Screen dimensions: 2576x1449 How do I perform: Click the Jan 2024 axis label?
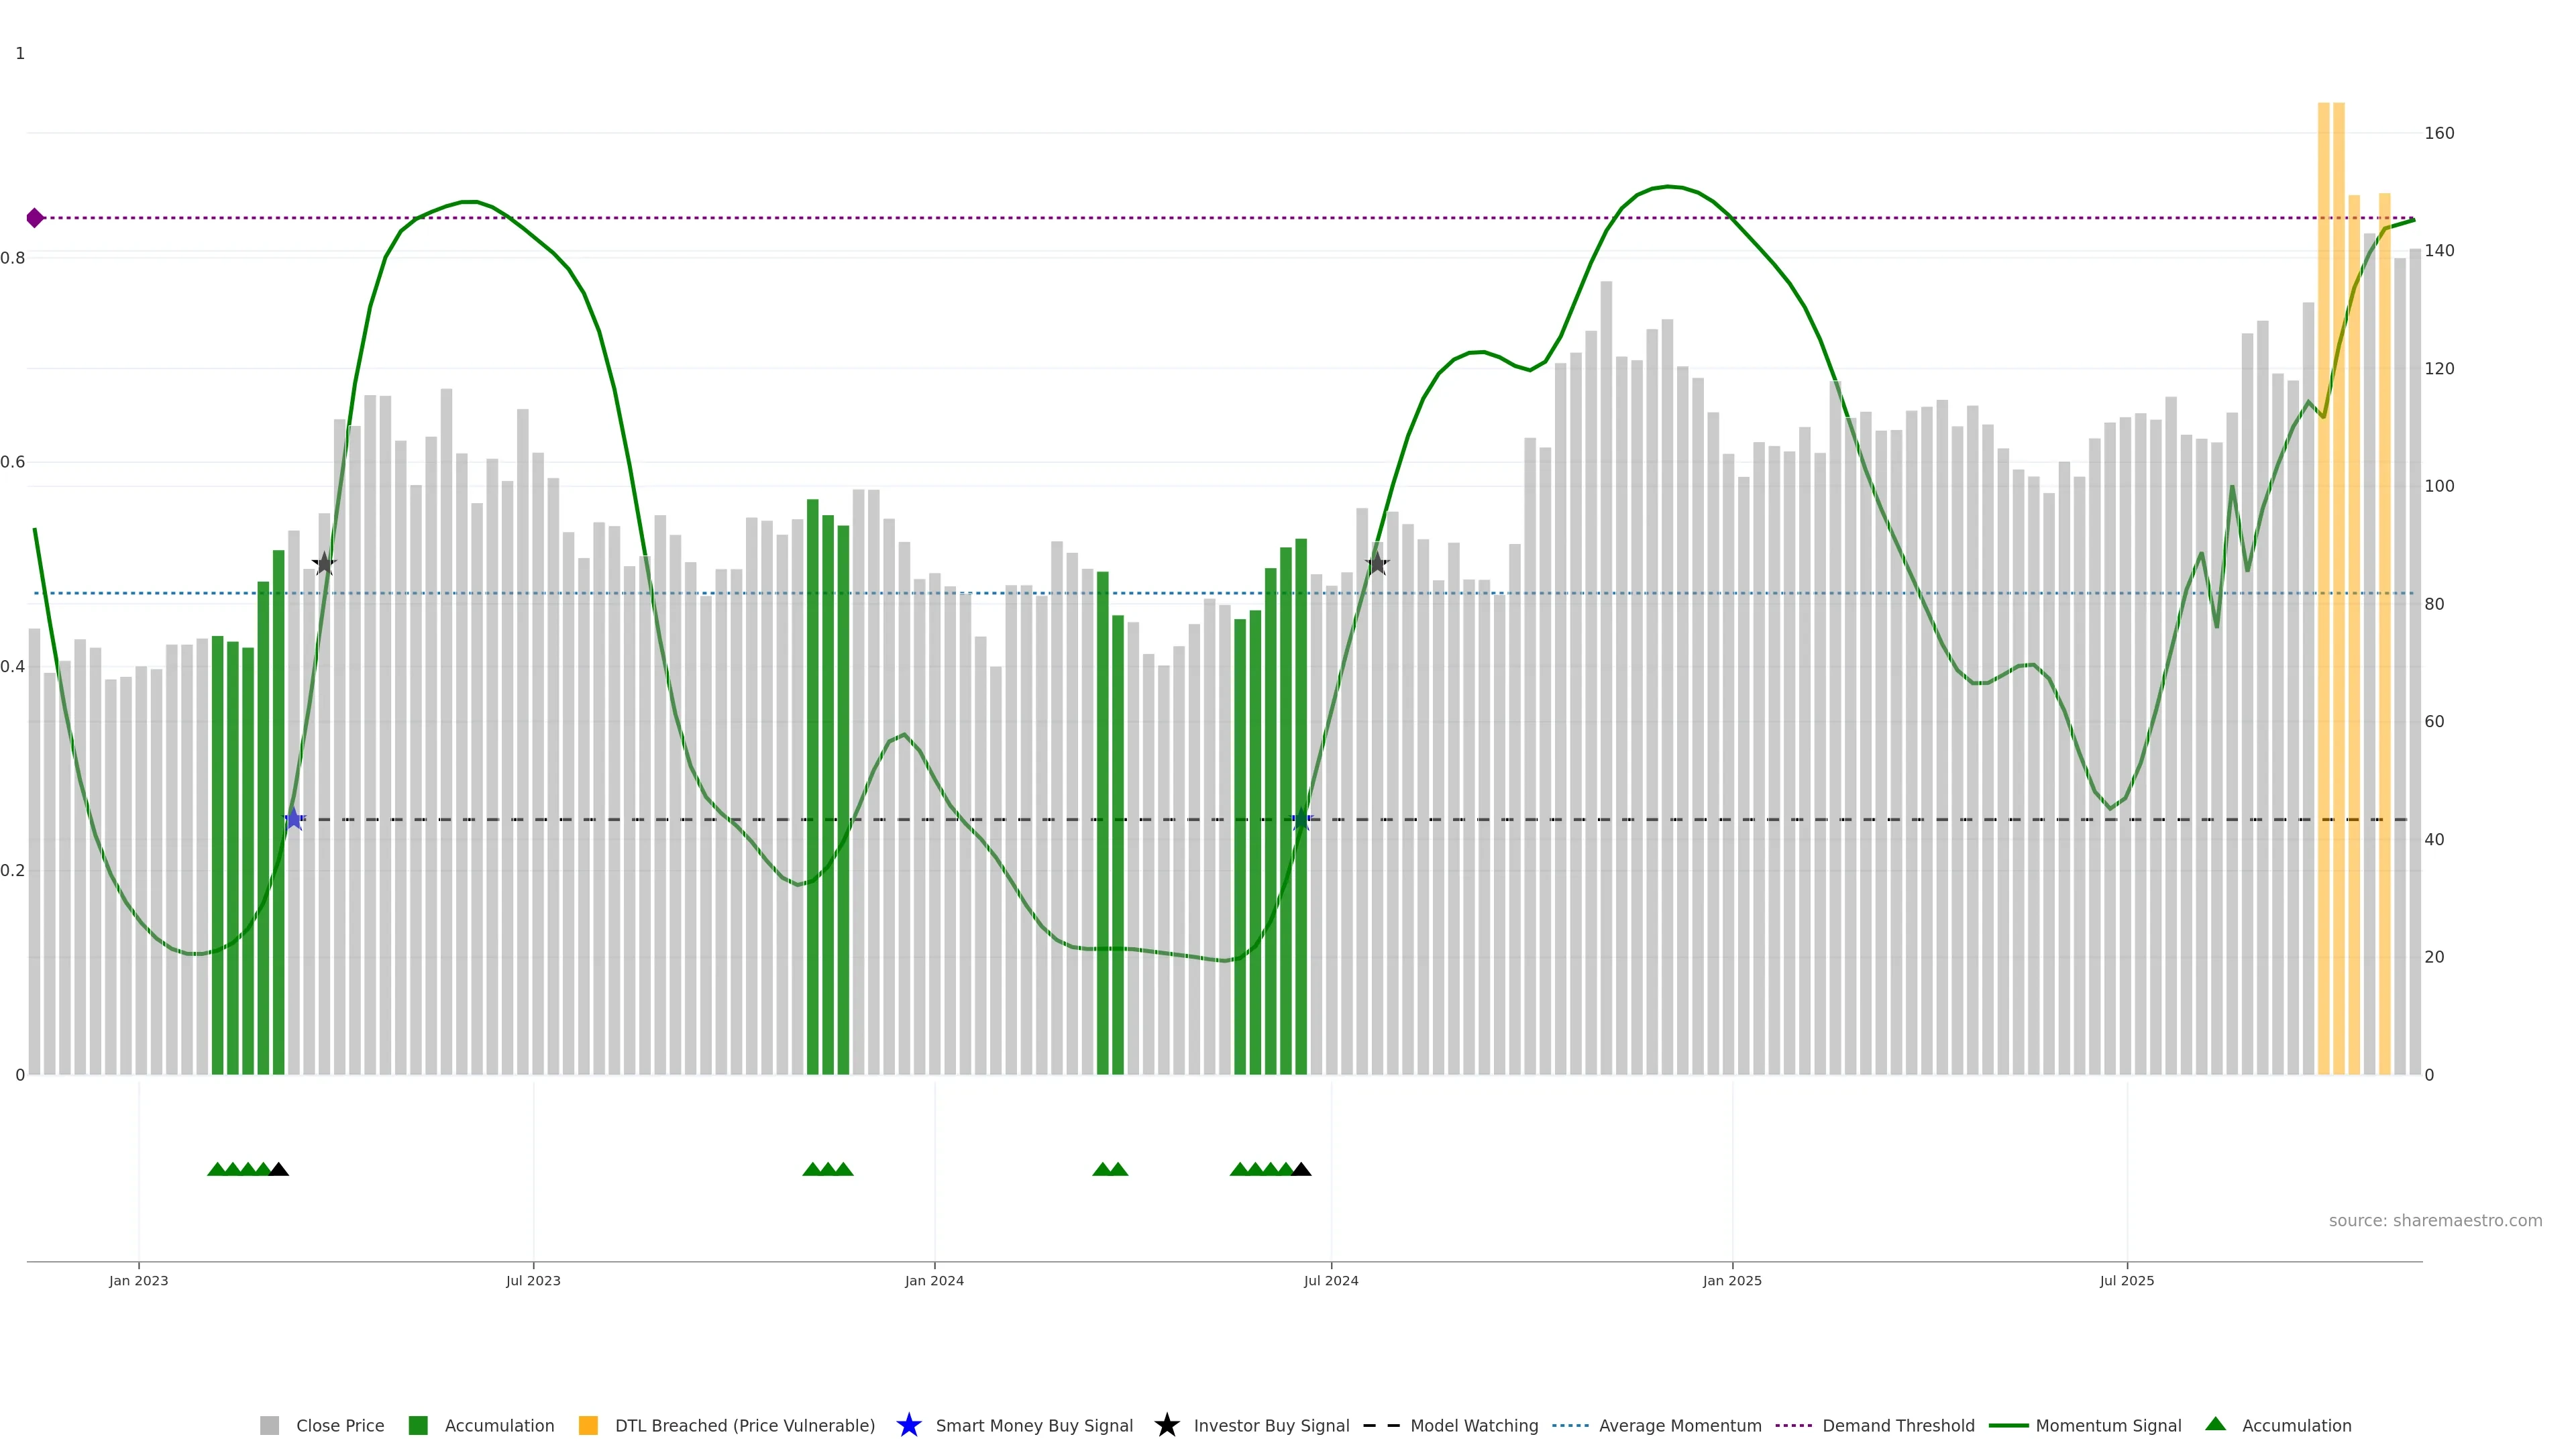(934, 1280)
